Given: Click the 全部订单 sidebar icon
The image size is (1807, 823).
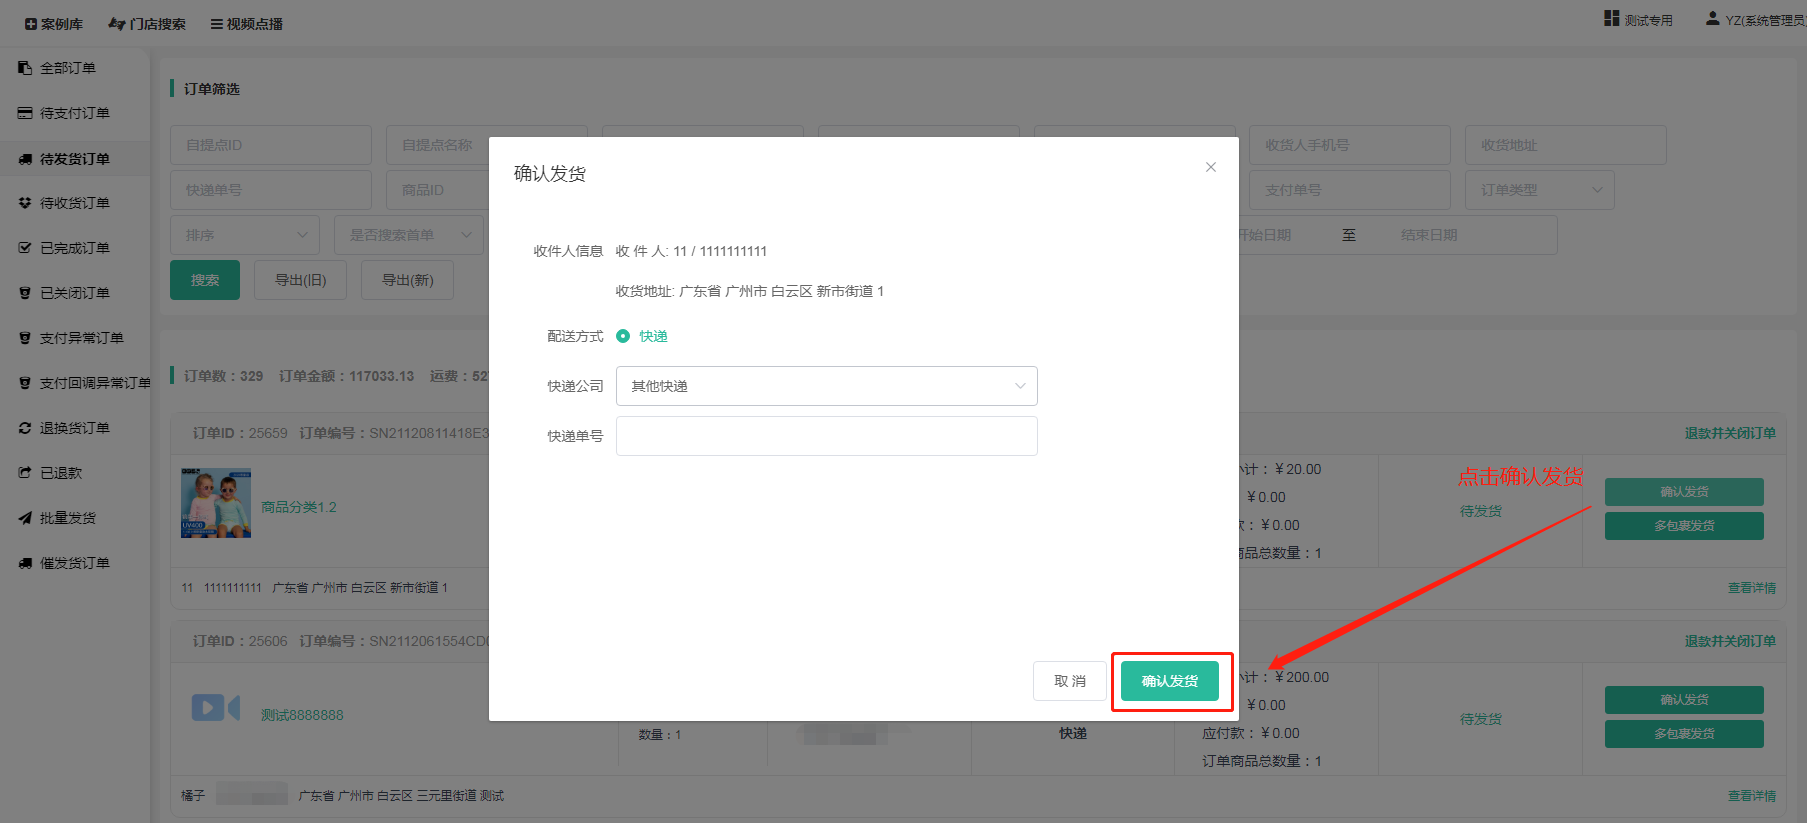Looking at the screenshot, I should click(25, 68).
